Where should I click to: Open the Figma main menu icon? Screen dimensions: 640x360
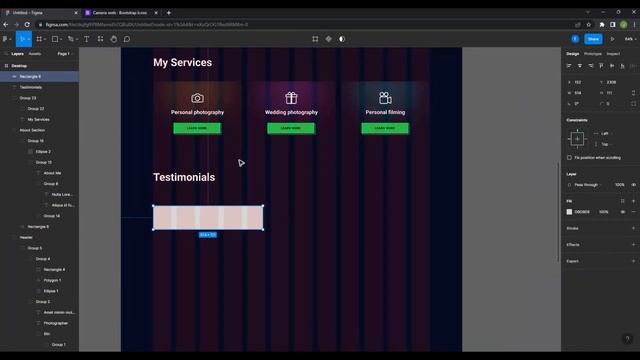[x=5, y=39]
